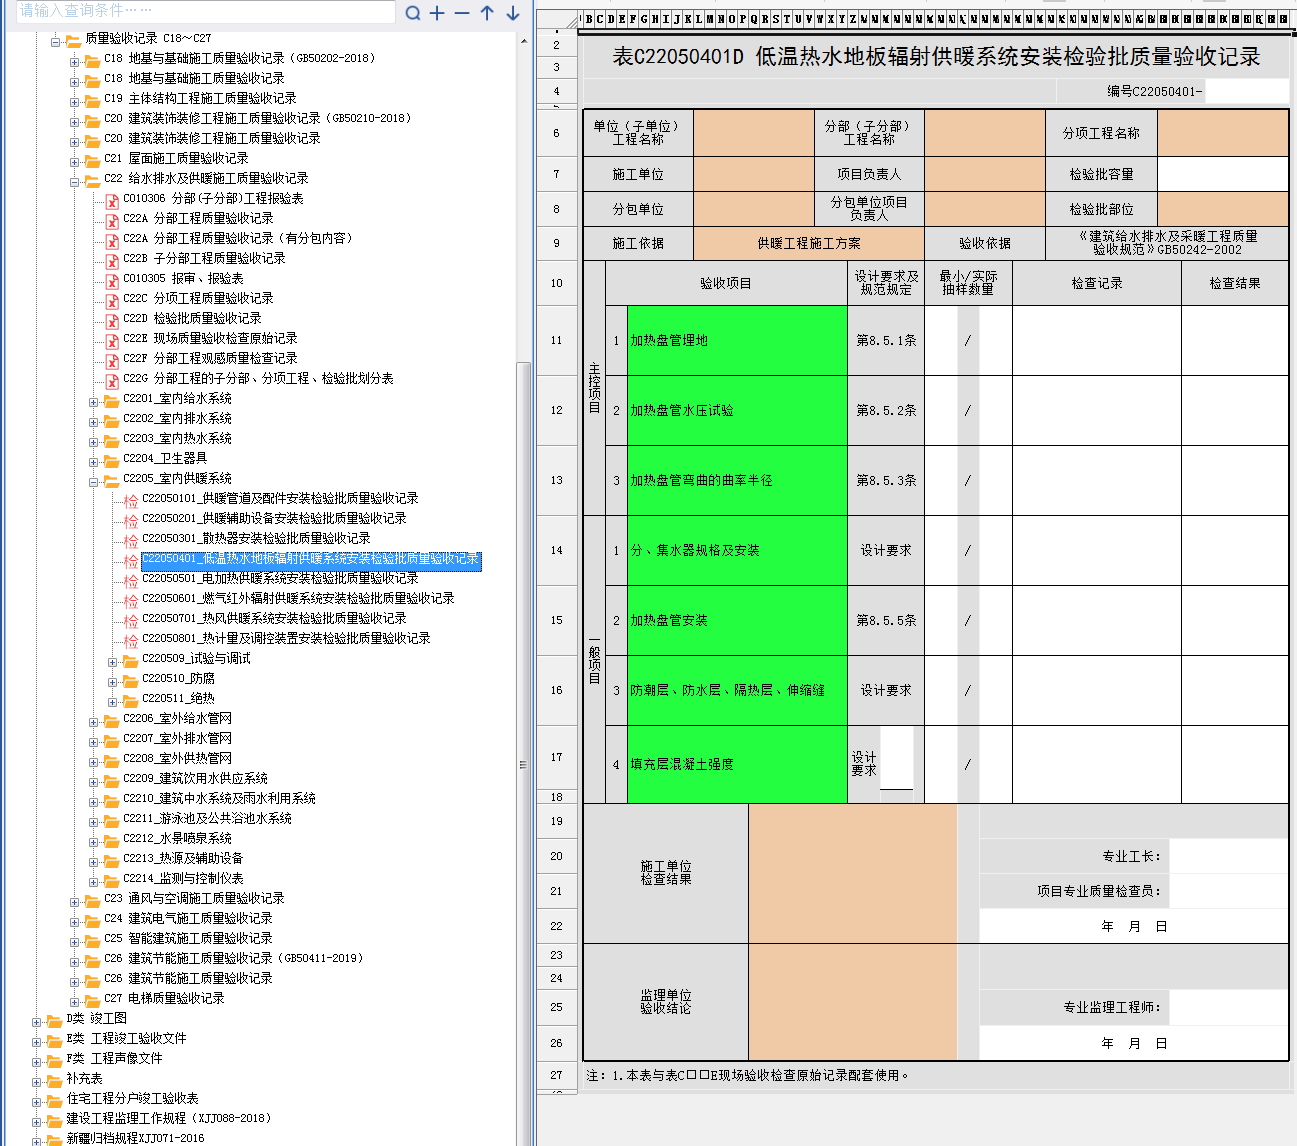1297x1146 pixels.
Task: Click the orange cell beside 施工单位检查结果
Action: (852, 873)
